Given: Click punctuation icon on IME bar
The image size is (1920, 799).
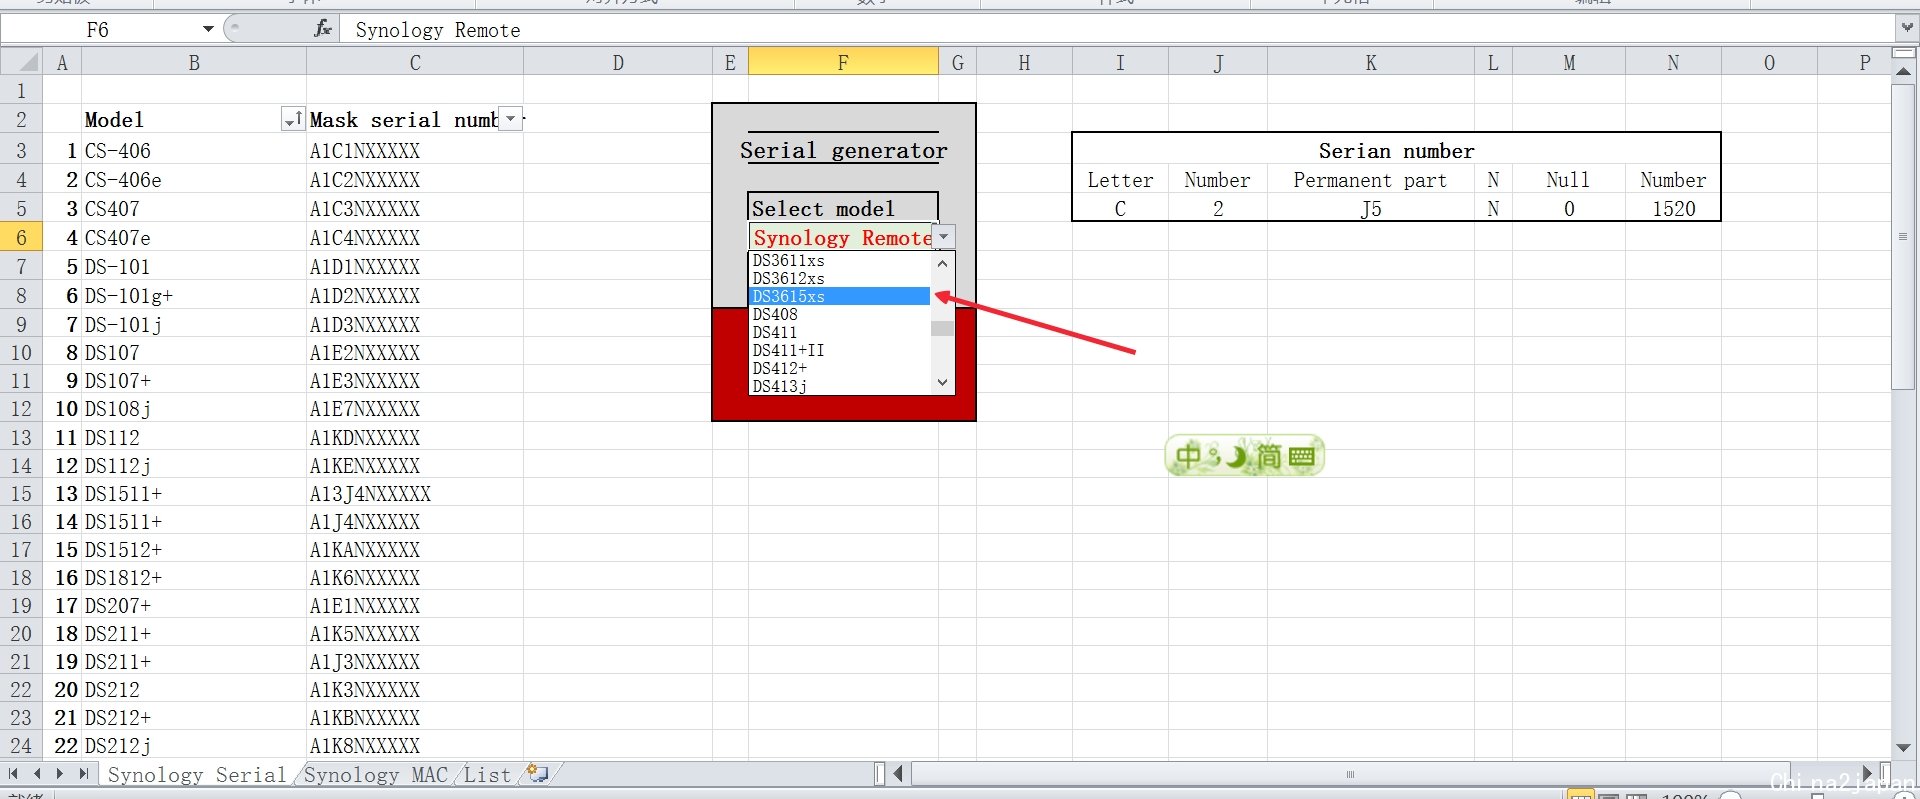Looking at the screenshot, I should (1213, 457).
